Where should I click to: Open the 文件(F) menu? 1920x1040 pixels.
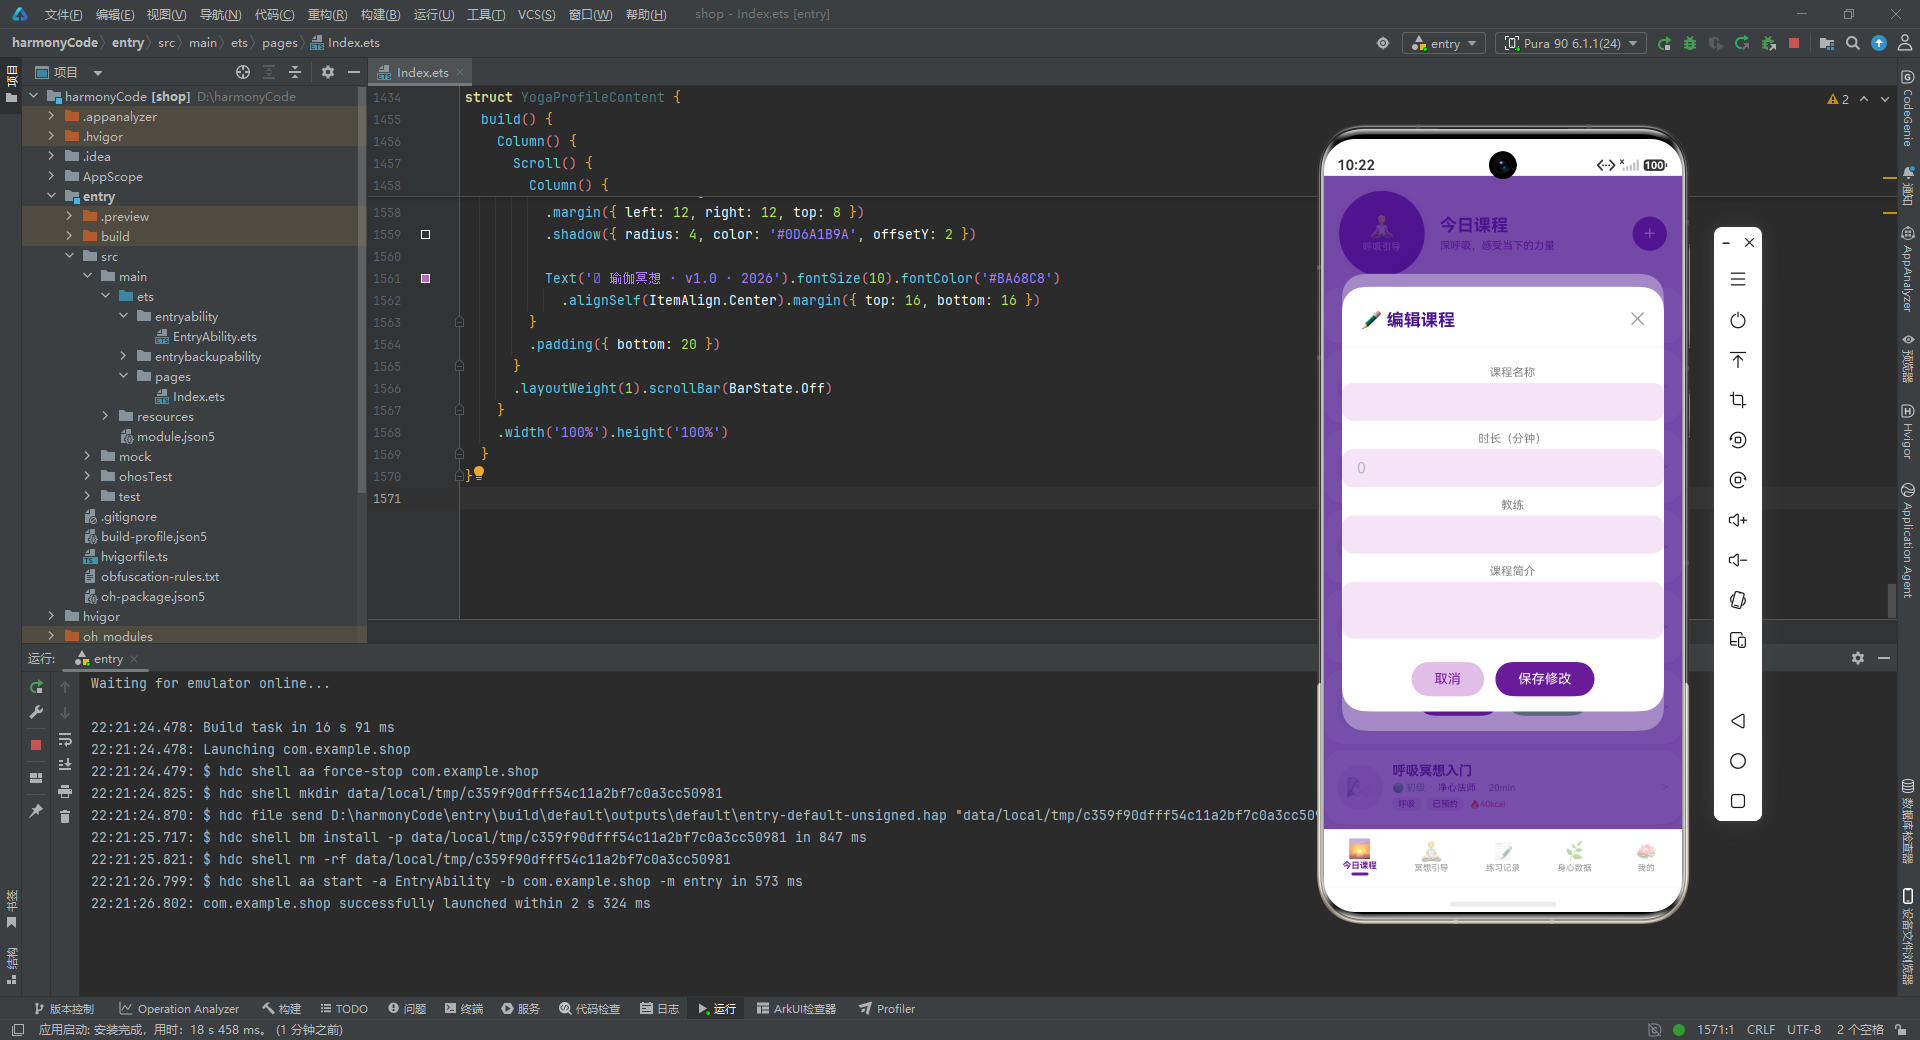63,14
